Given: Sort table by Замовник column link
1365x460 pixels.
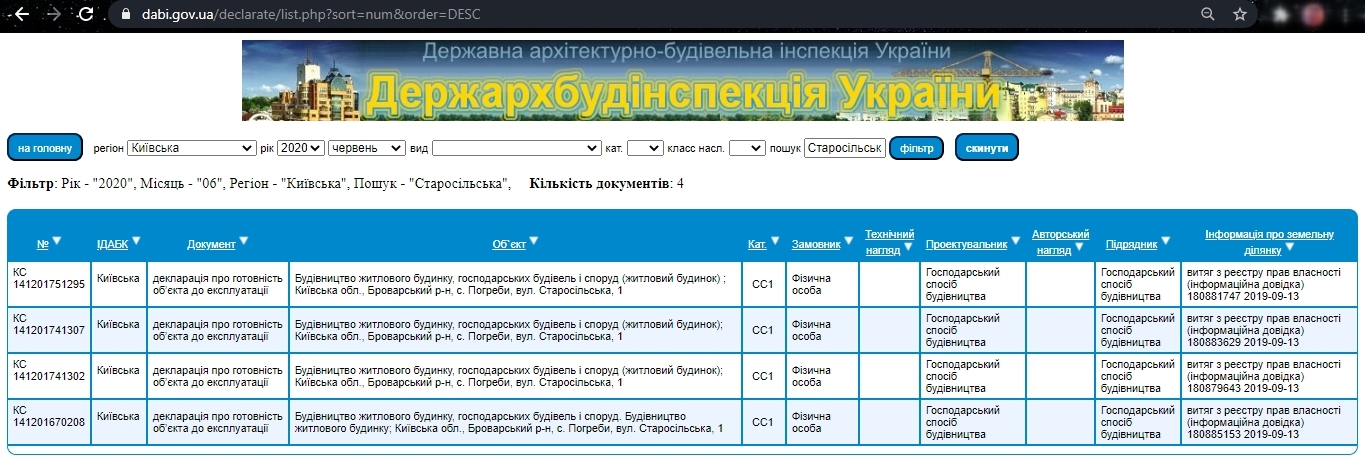Looking at the screenshot, I should [x=816, y=244].
